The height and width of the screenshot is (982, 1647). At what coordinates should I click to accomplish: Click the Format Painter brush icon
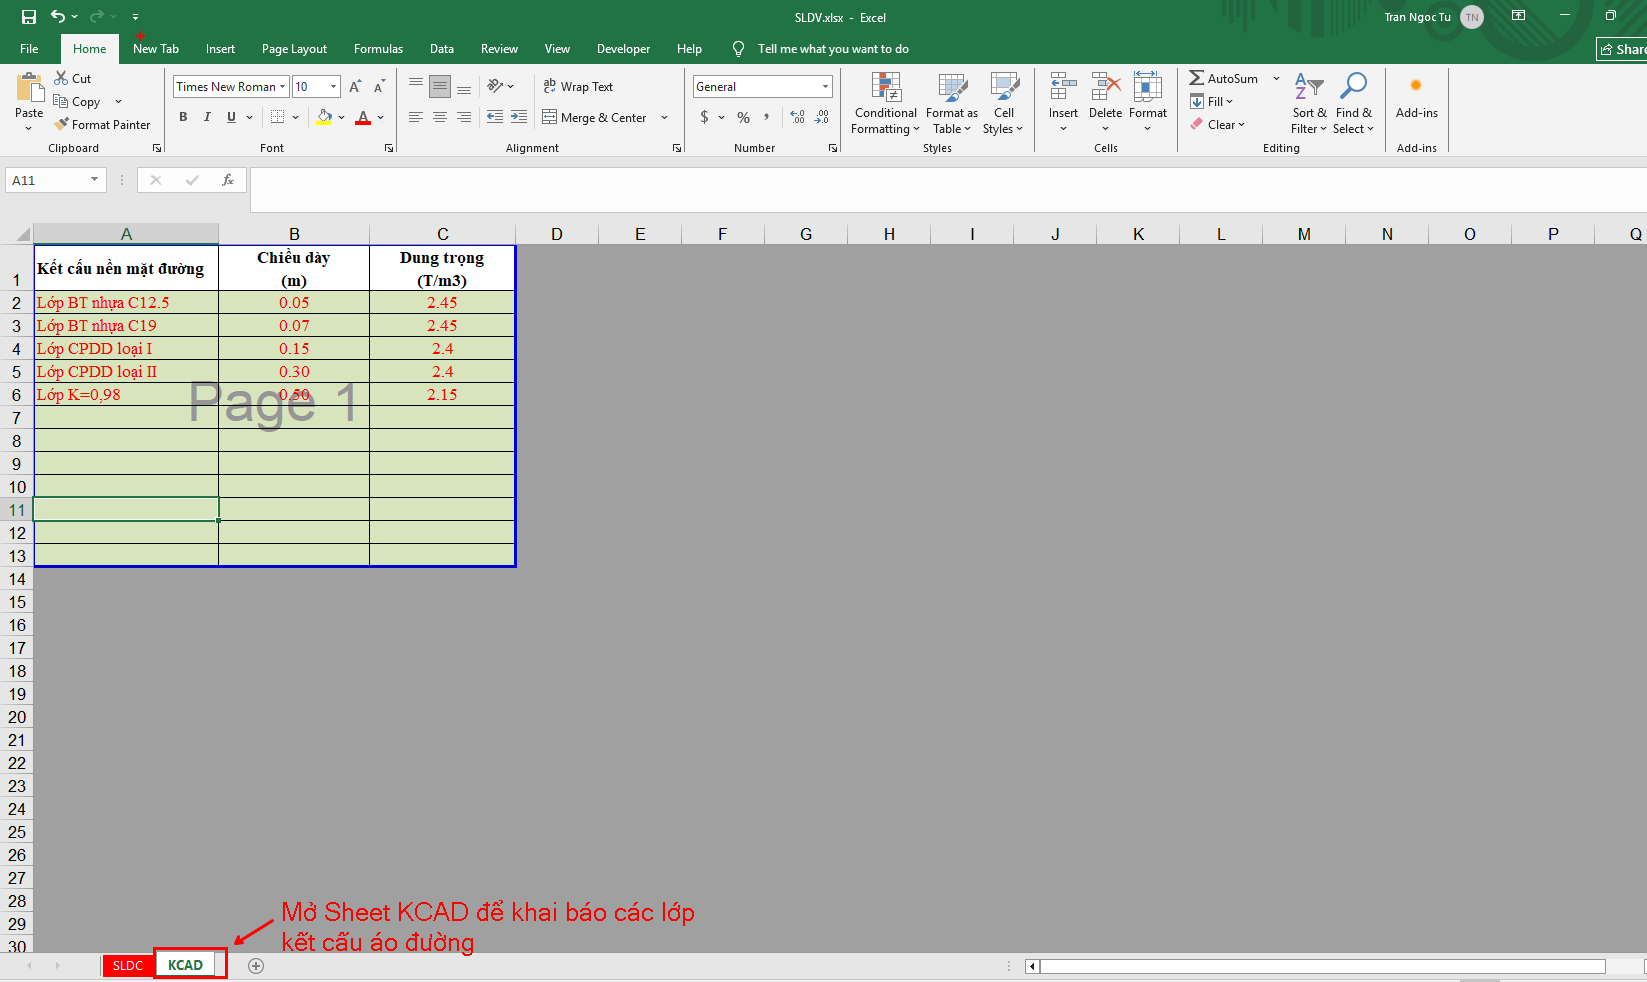click(x=62, y=124)
